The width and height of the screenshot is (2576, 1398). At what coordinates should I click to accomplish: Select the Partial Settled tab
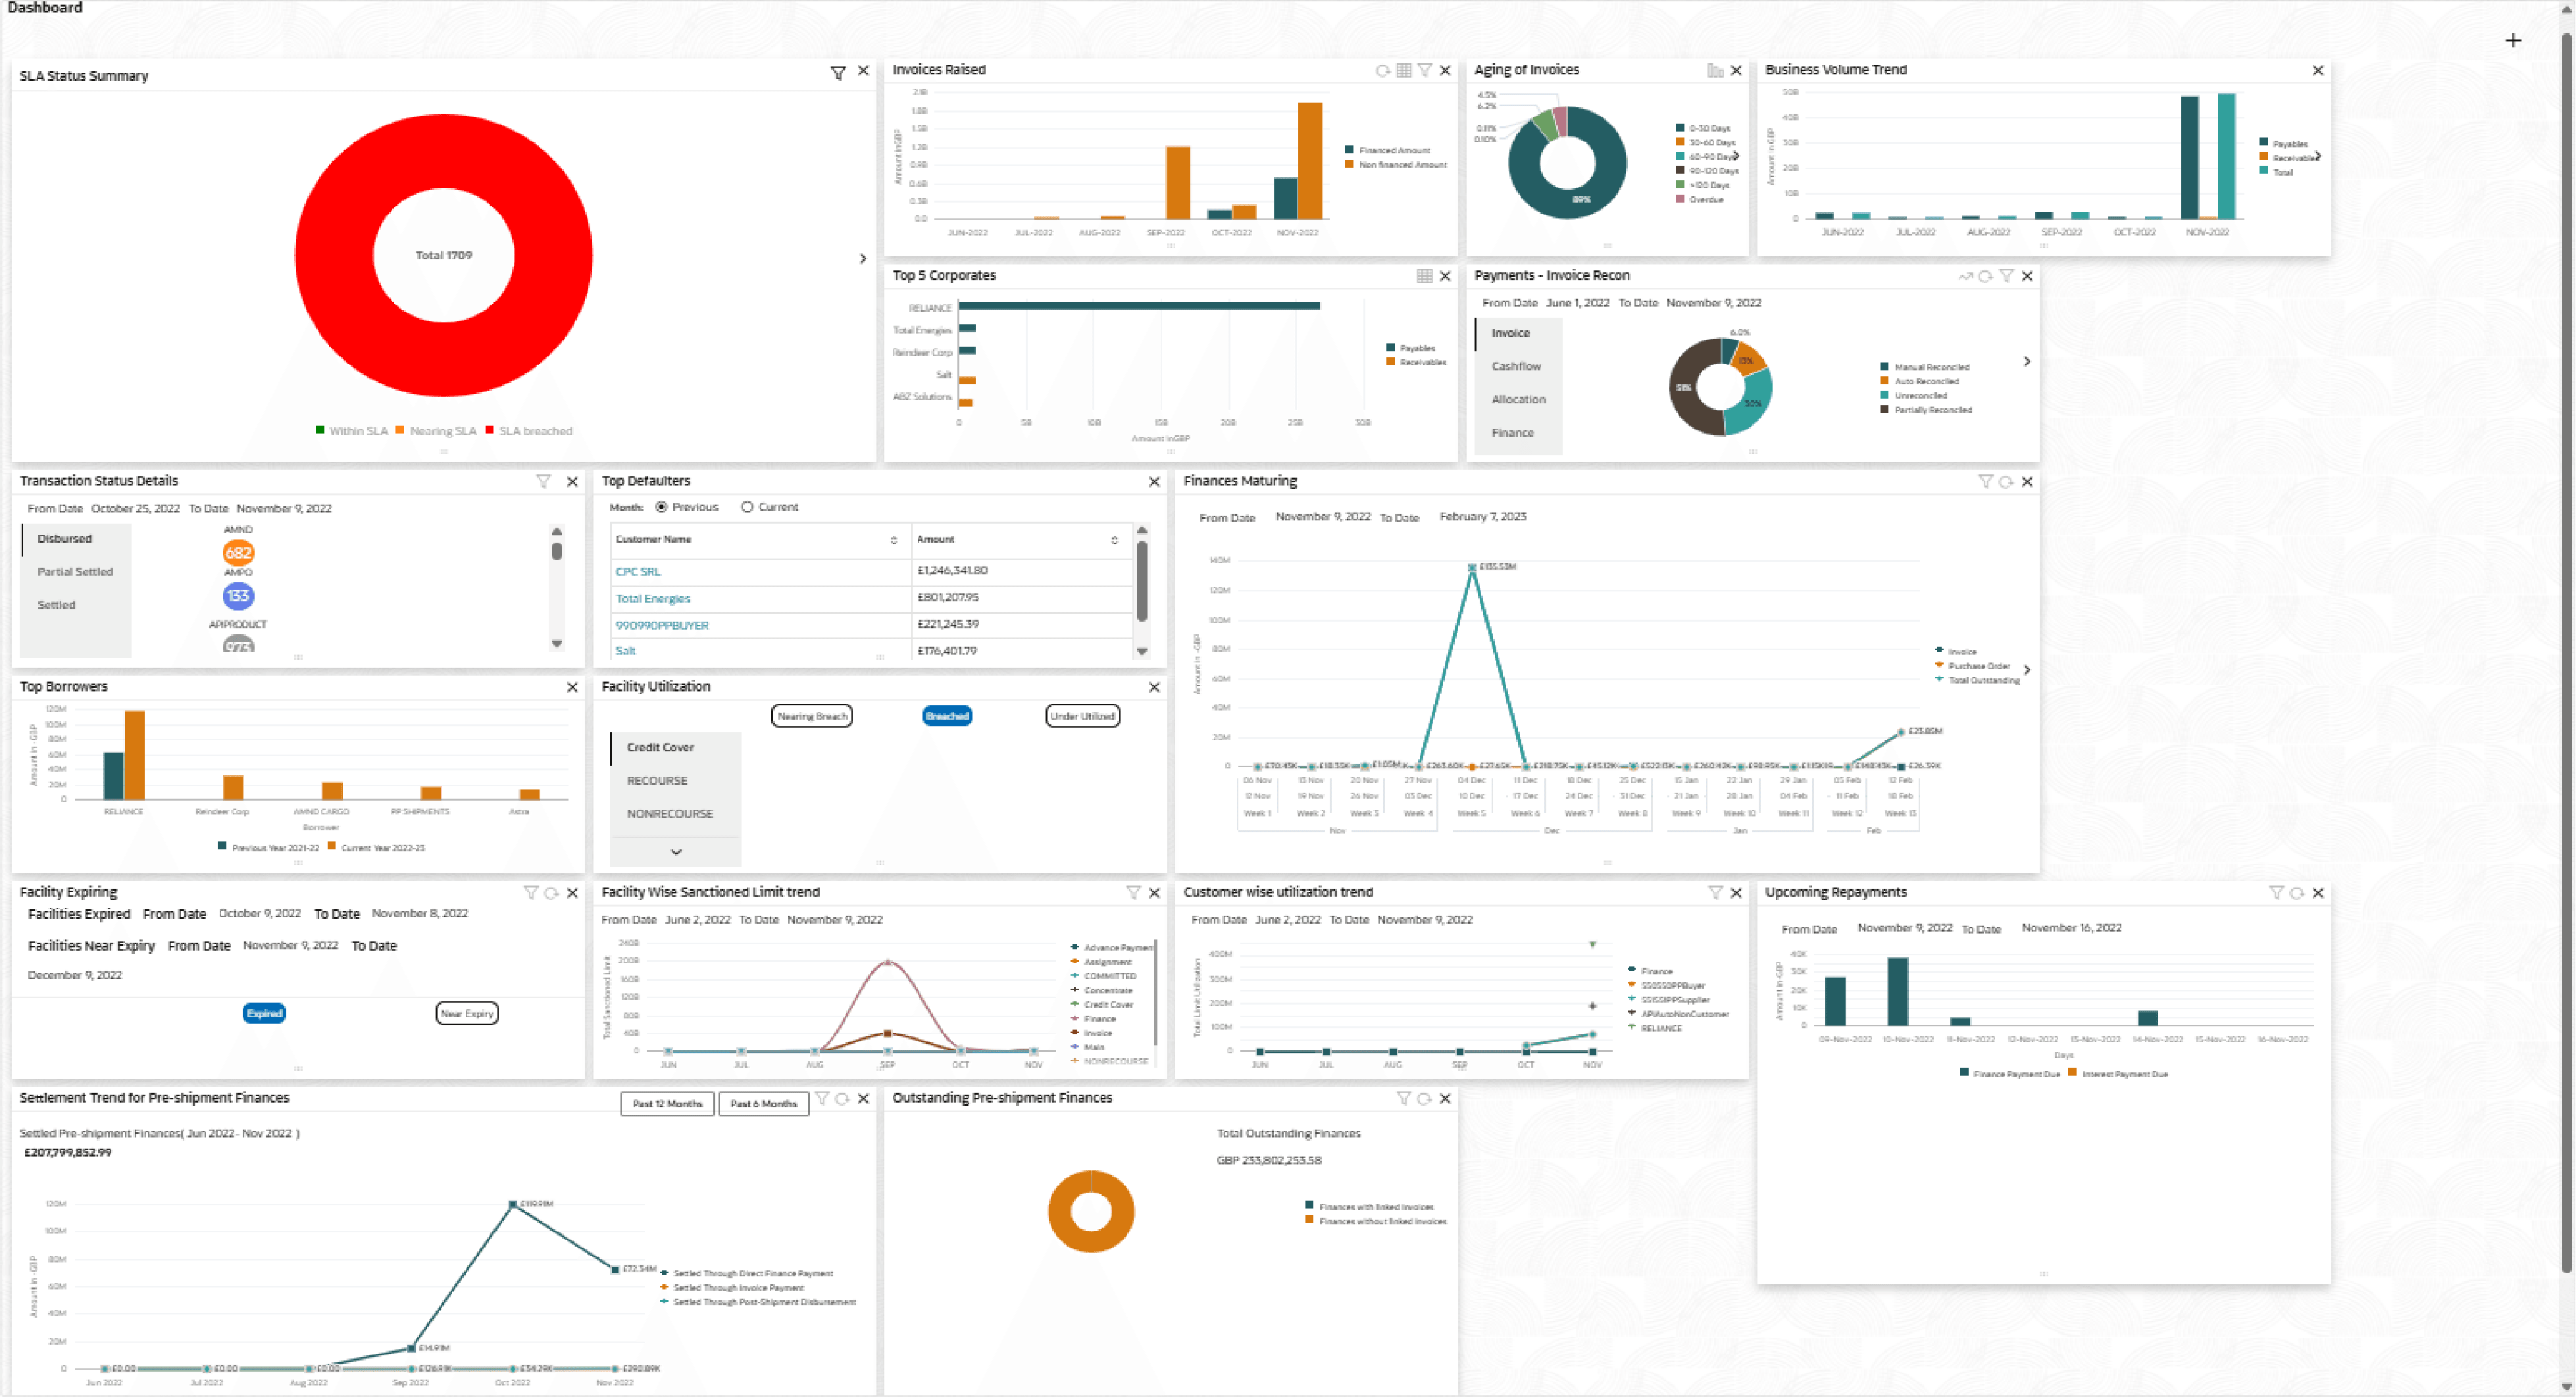tap(75, 572)
